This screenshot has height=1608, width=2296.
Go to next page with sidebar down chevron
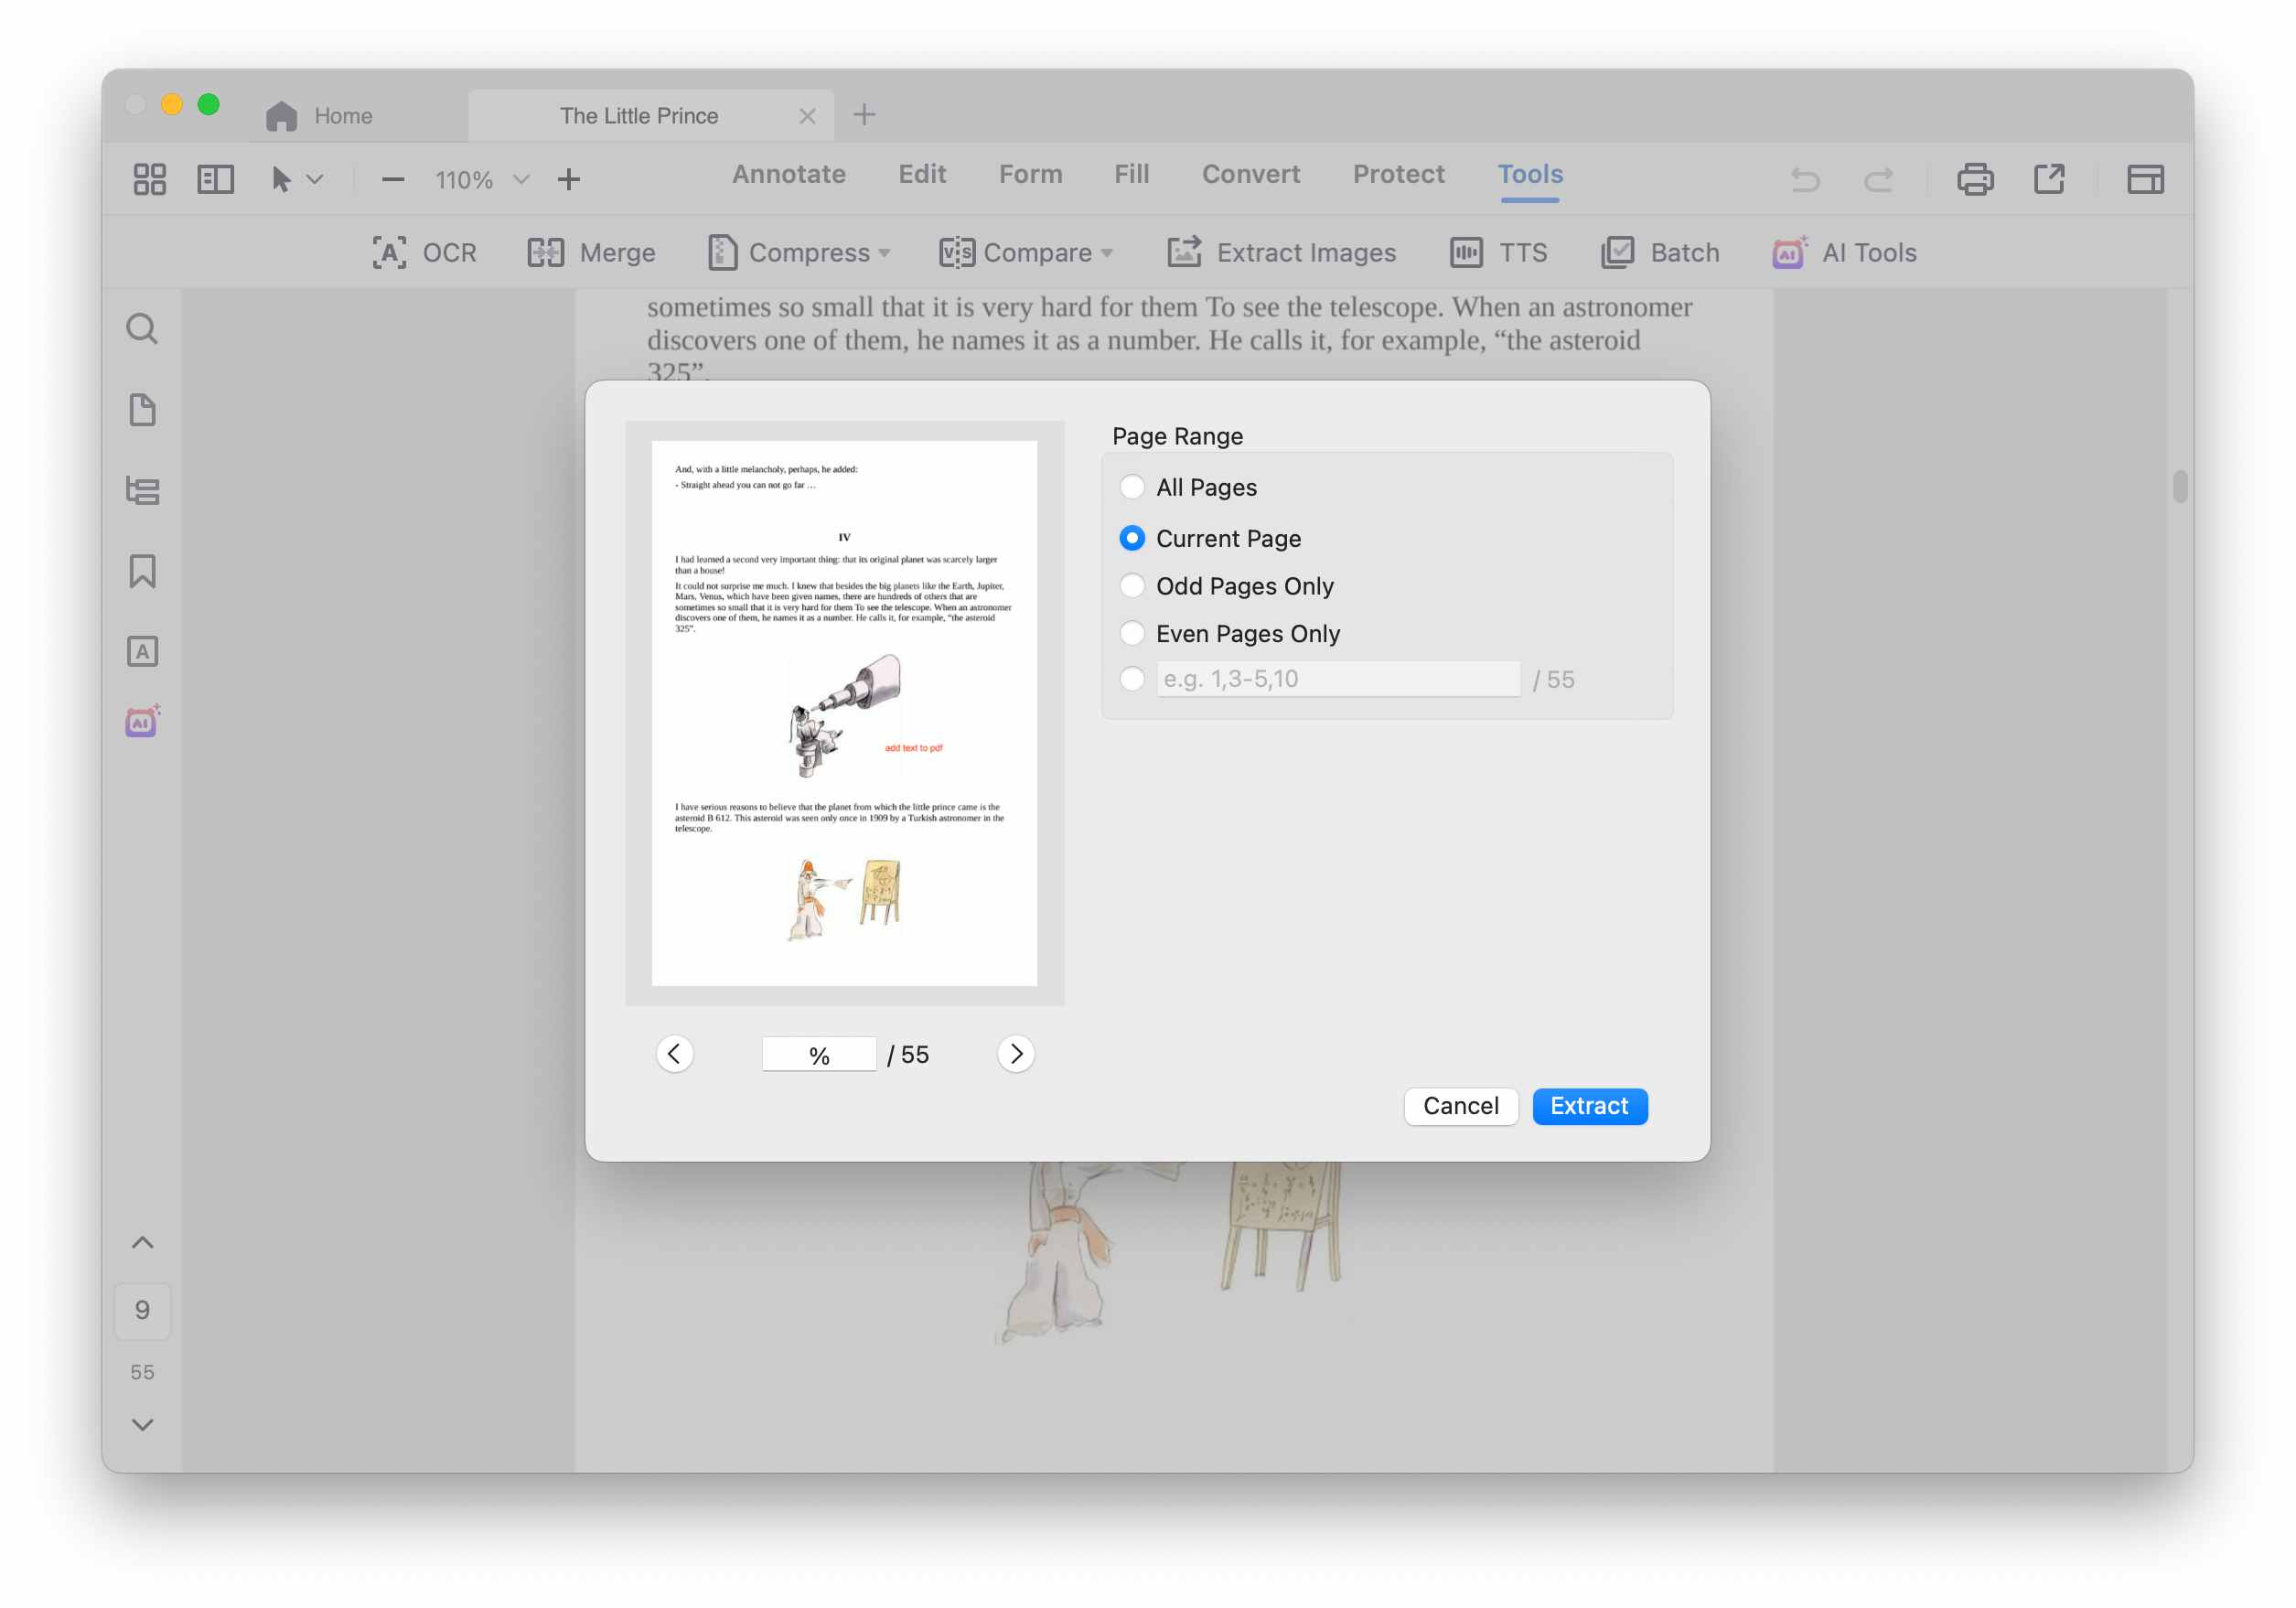tap(142, 1425)
